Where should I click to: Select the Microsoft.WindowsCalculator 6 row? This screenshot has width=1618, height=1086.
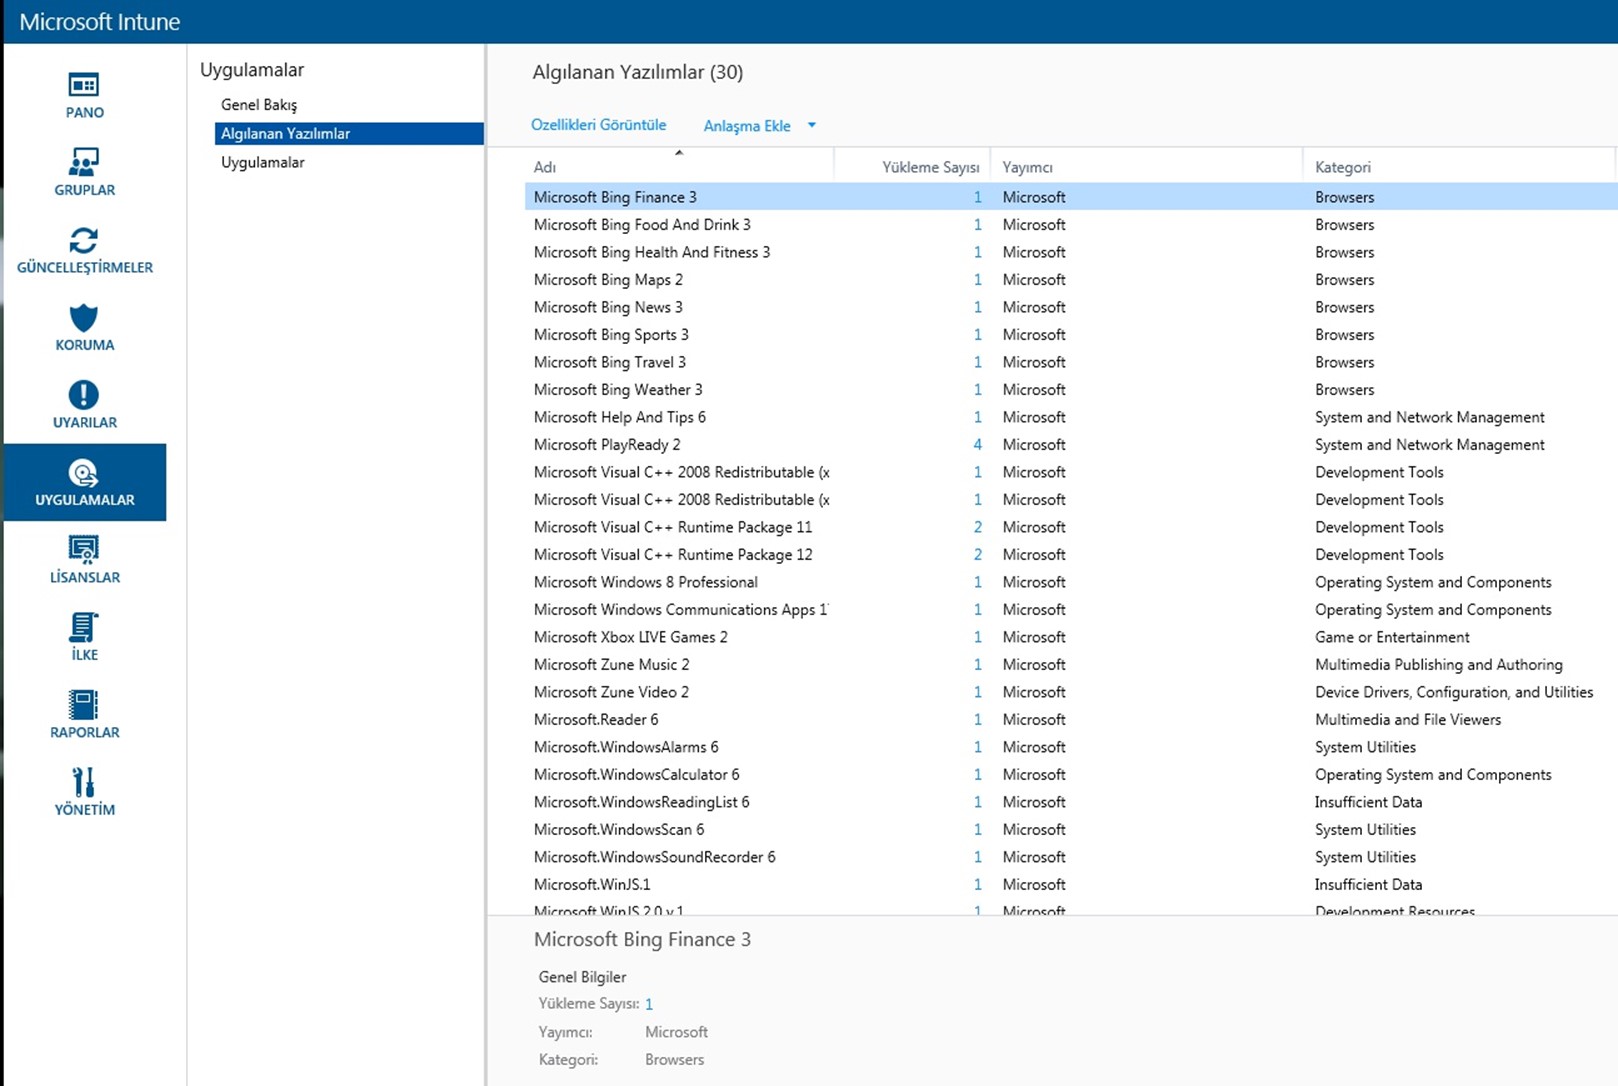click(1071, 775)
